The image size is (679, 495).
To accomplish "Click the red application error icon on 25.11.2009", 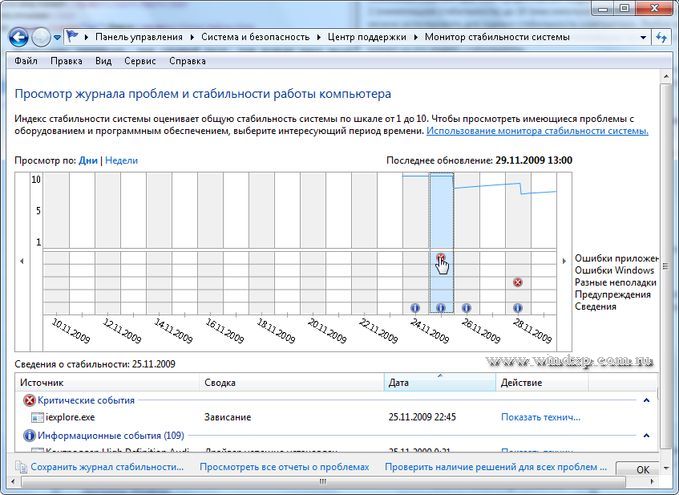I will (x=441, y=258).
